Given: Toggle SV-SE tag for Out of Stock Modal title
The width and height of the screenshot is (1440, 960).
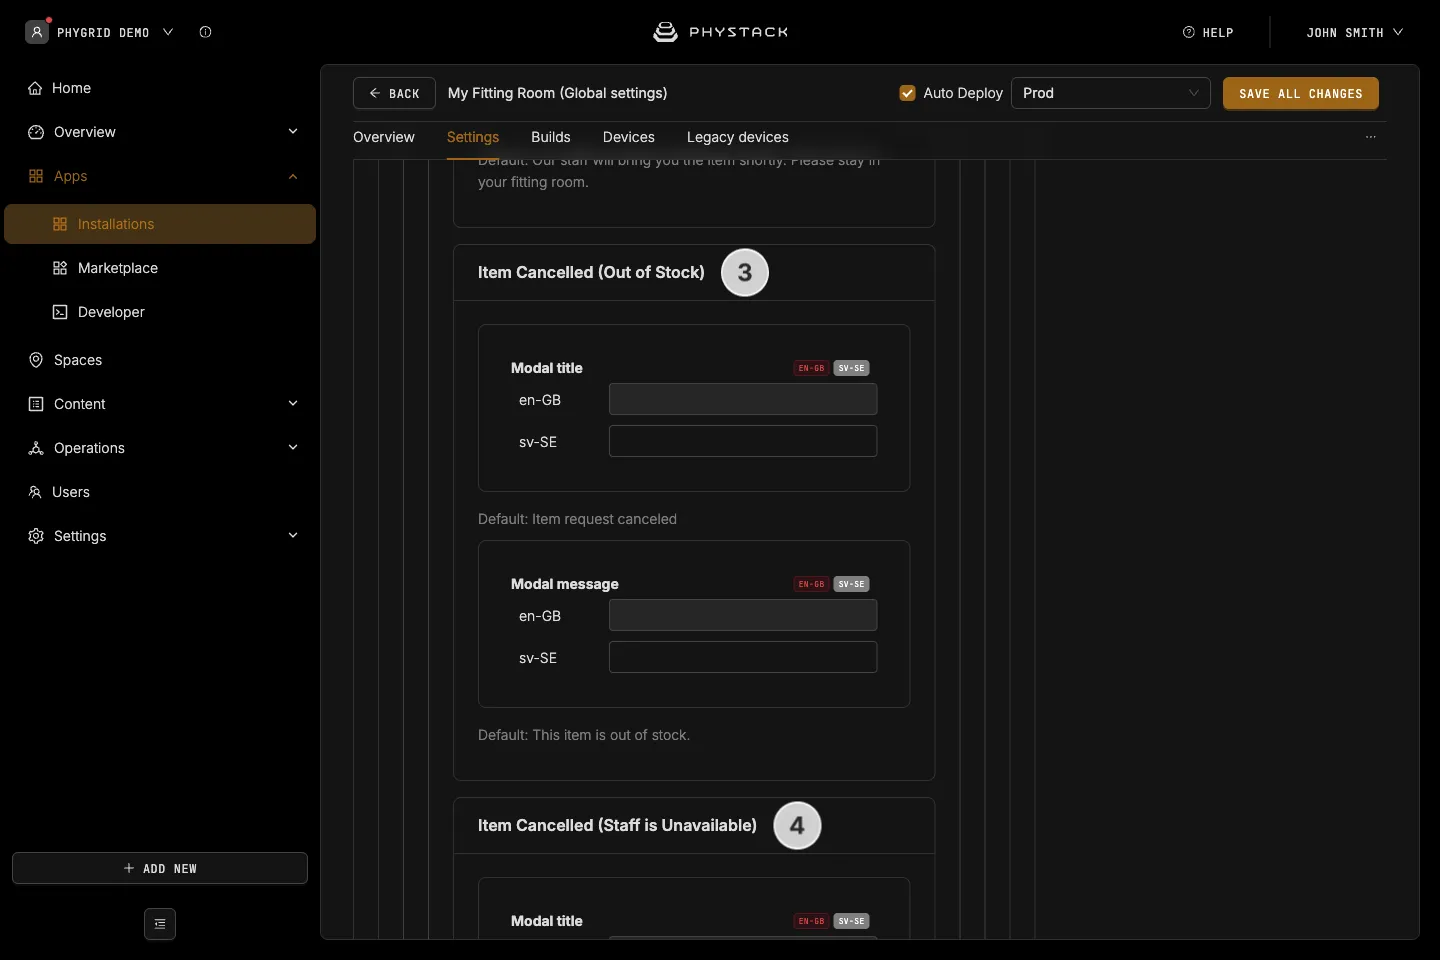Looking at the screenshot, I should coord(852,368).
